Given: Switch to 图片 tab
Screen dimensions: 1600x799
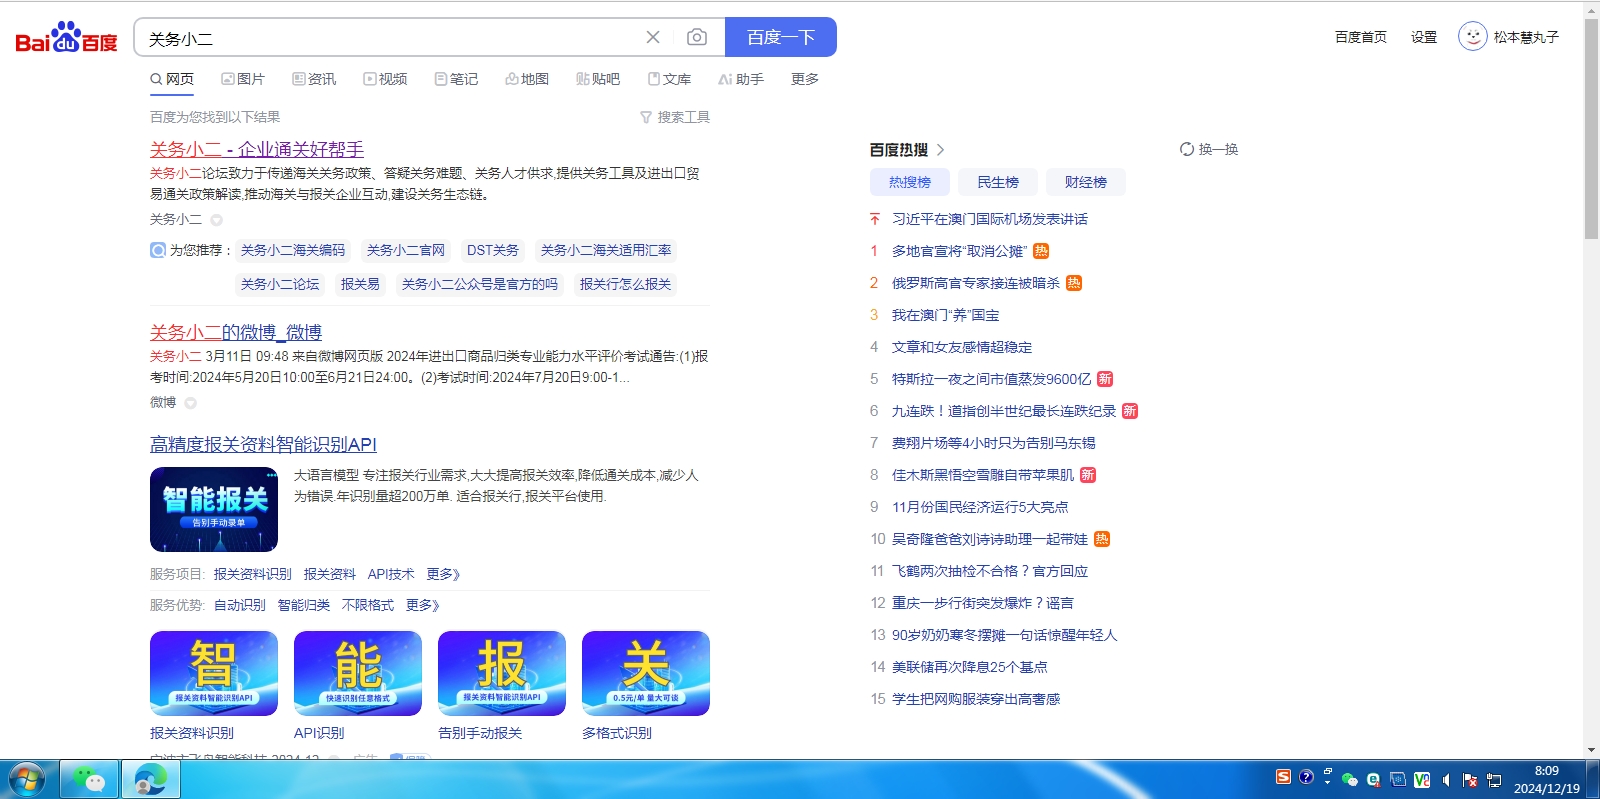Looking at the screenshot, I should [243, 79].
